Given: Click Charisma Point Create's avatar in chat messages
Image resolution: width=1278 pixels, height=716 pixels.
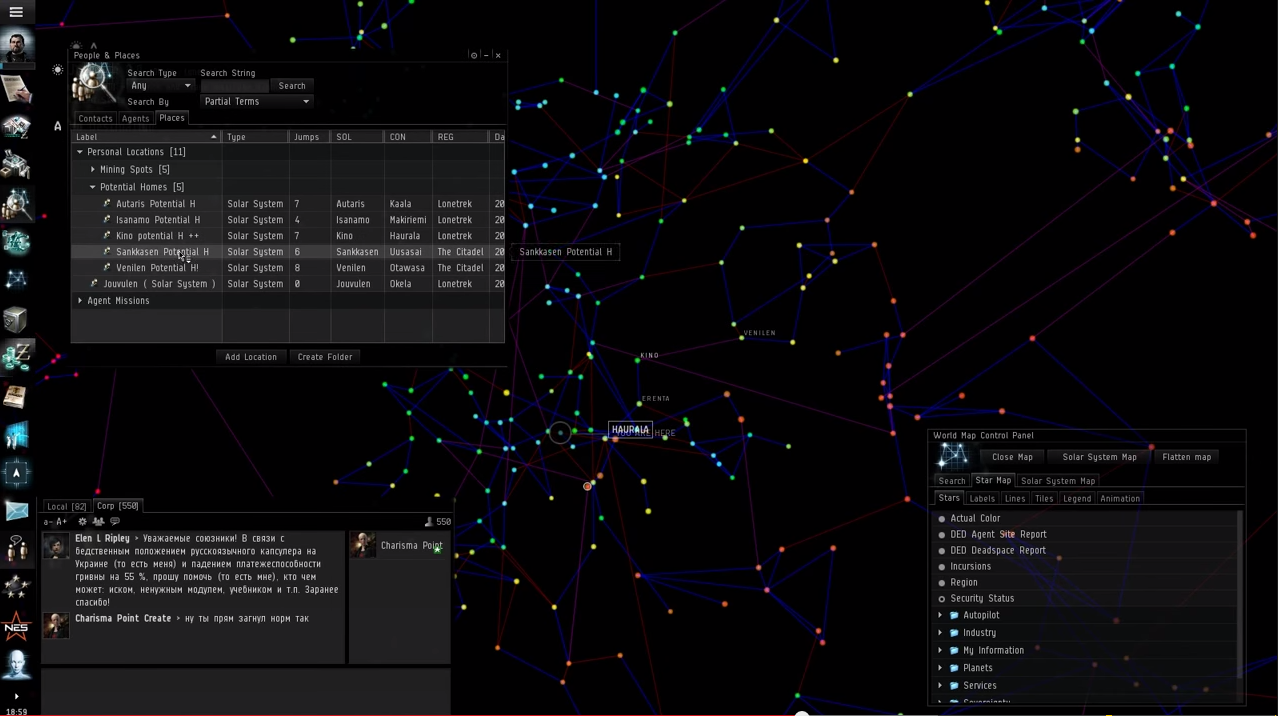Looking at the screenshot, I should [56, 625].
